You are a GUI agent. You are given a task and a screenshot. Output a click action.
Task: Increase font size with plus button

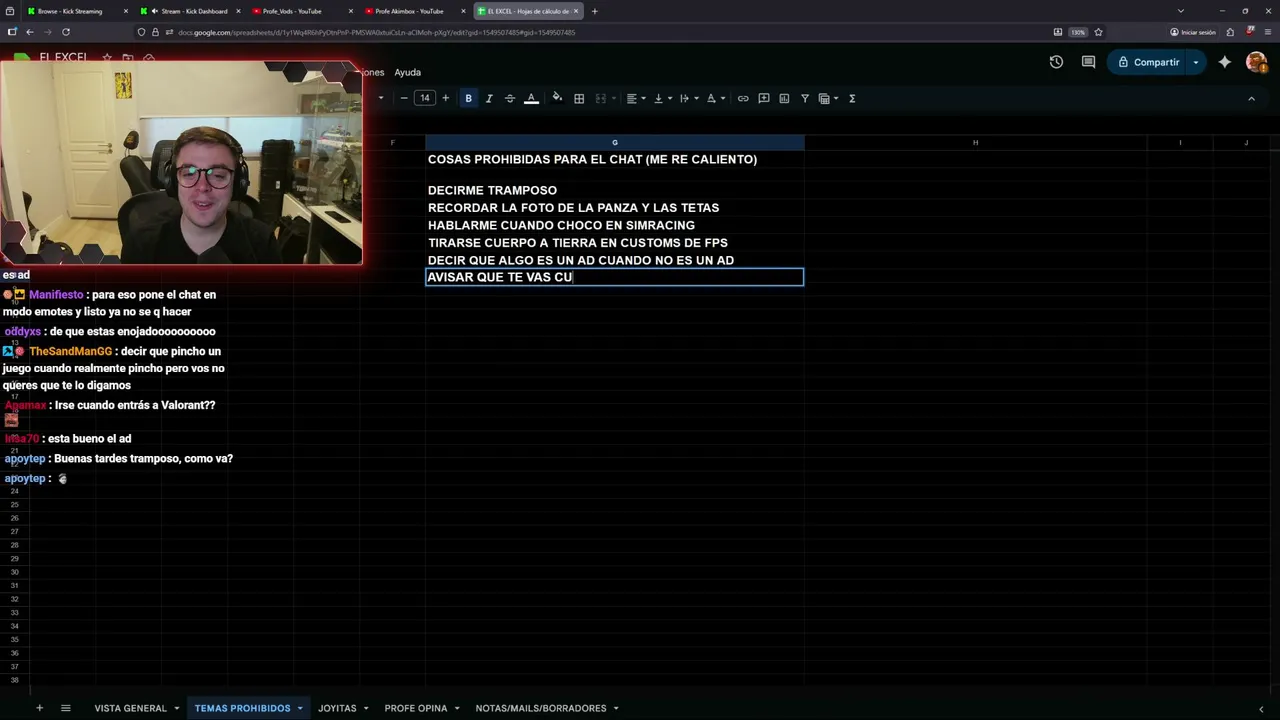(446, 98)
